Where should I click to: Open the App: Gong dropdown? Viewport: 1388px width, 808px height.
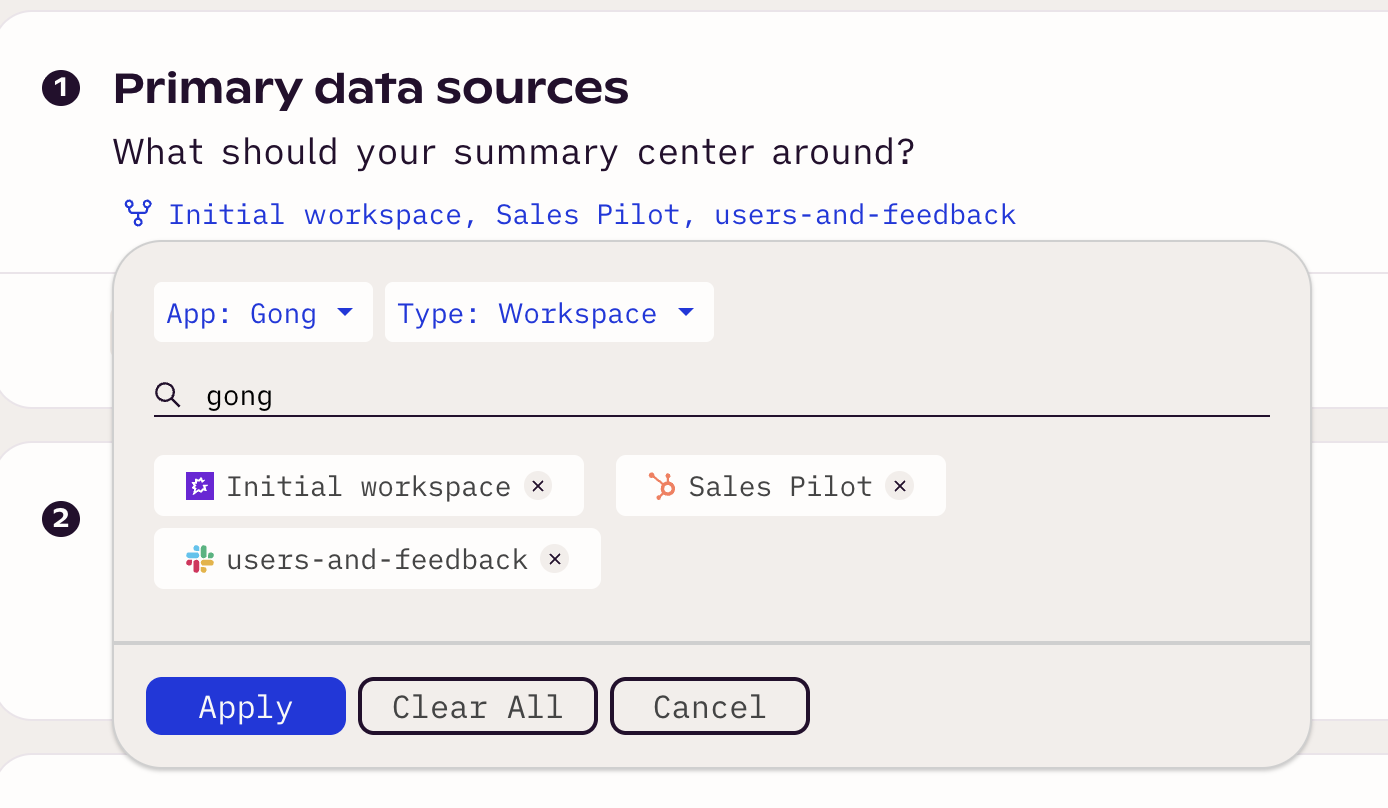pyautogui.click(x=262, y=313)
